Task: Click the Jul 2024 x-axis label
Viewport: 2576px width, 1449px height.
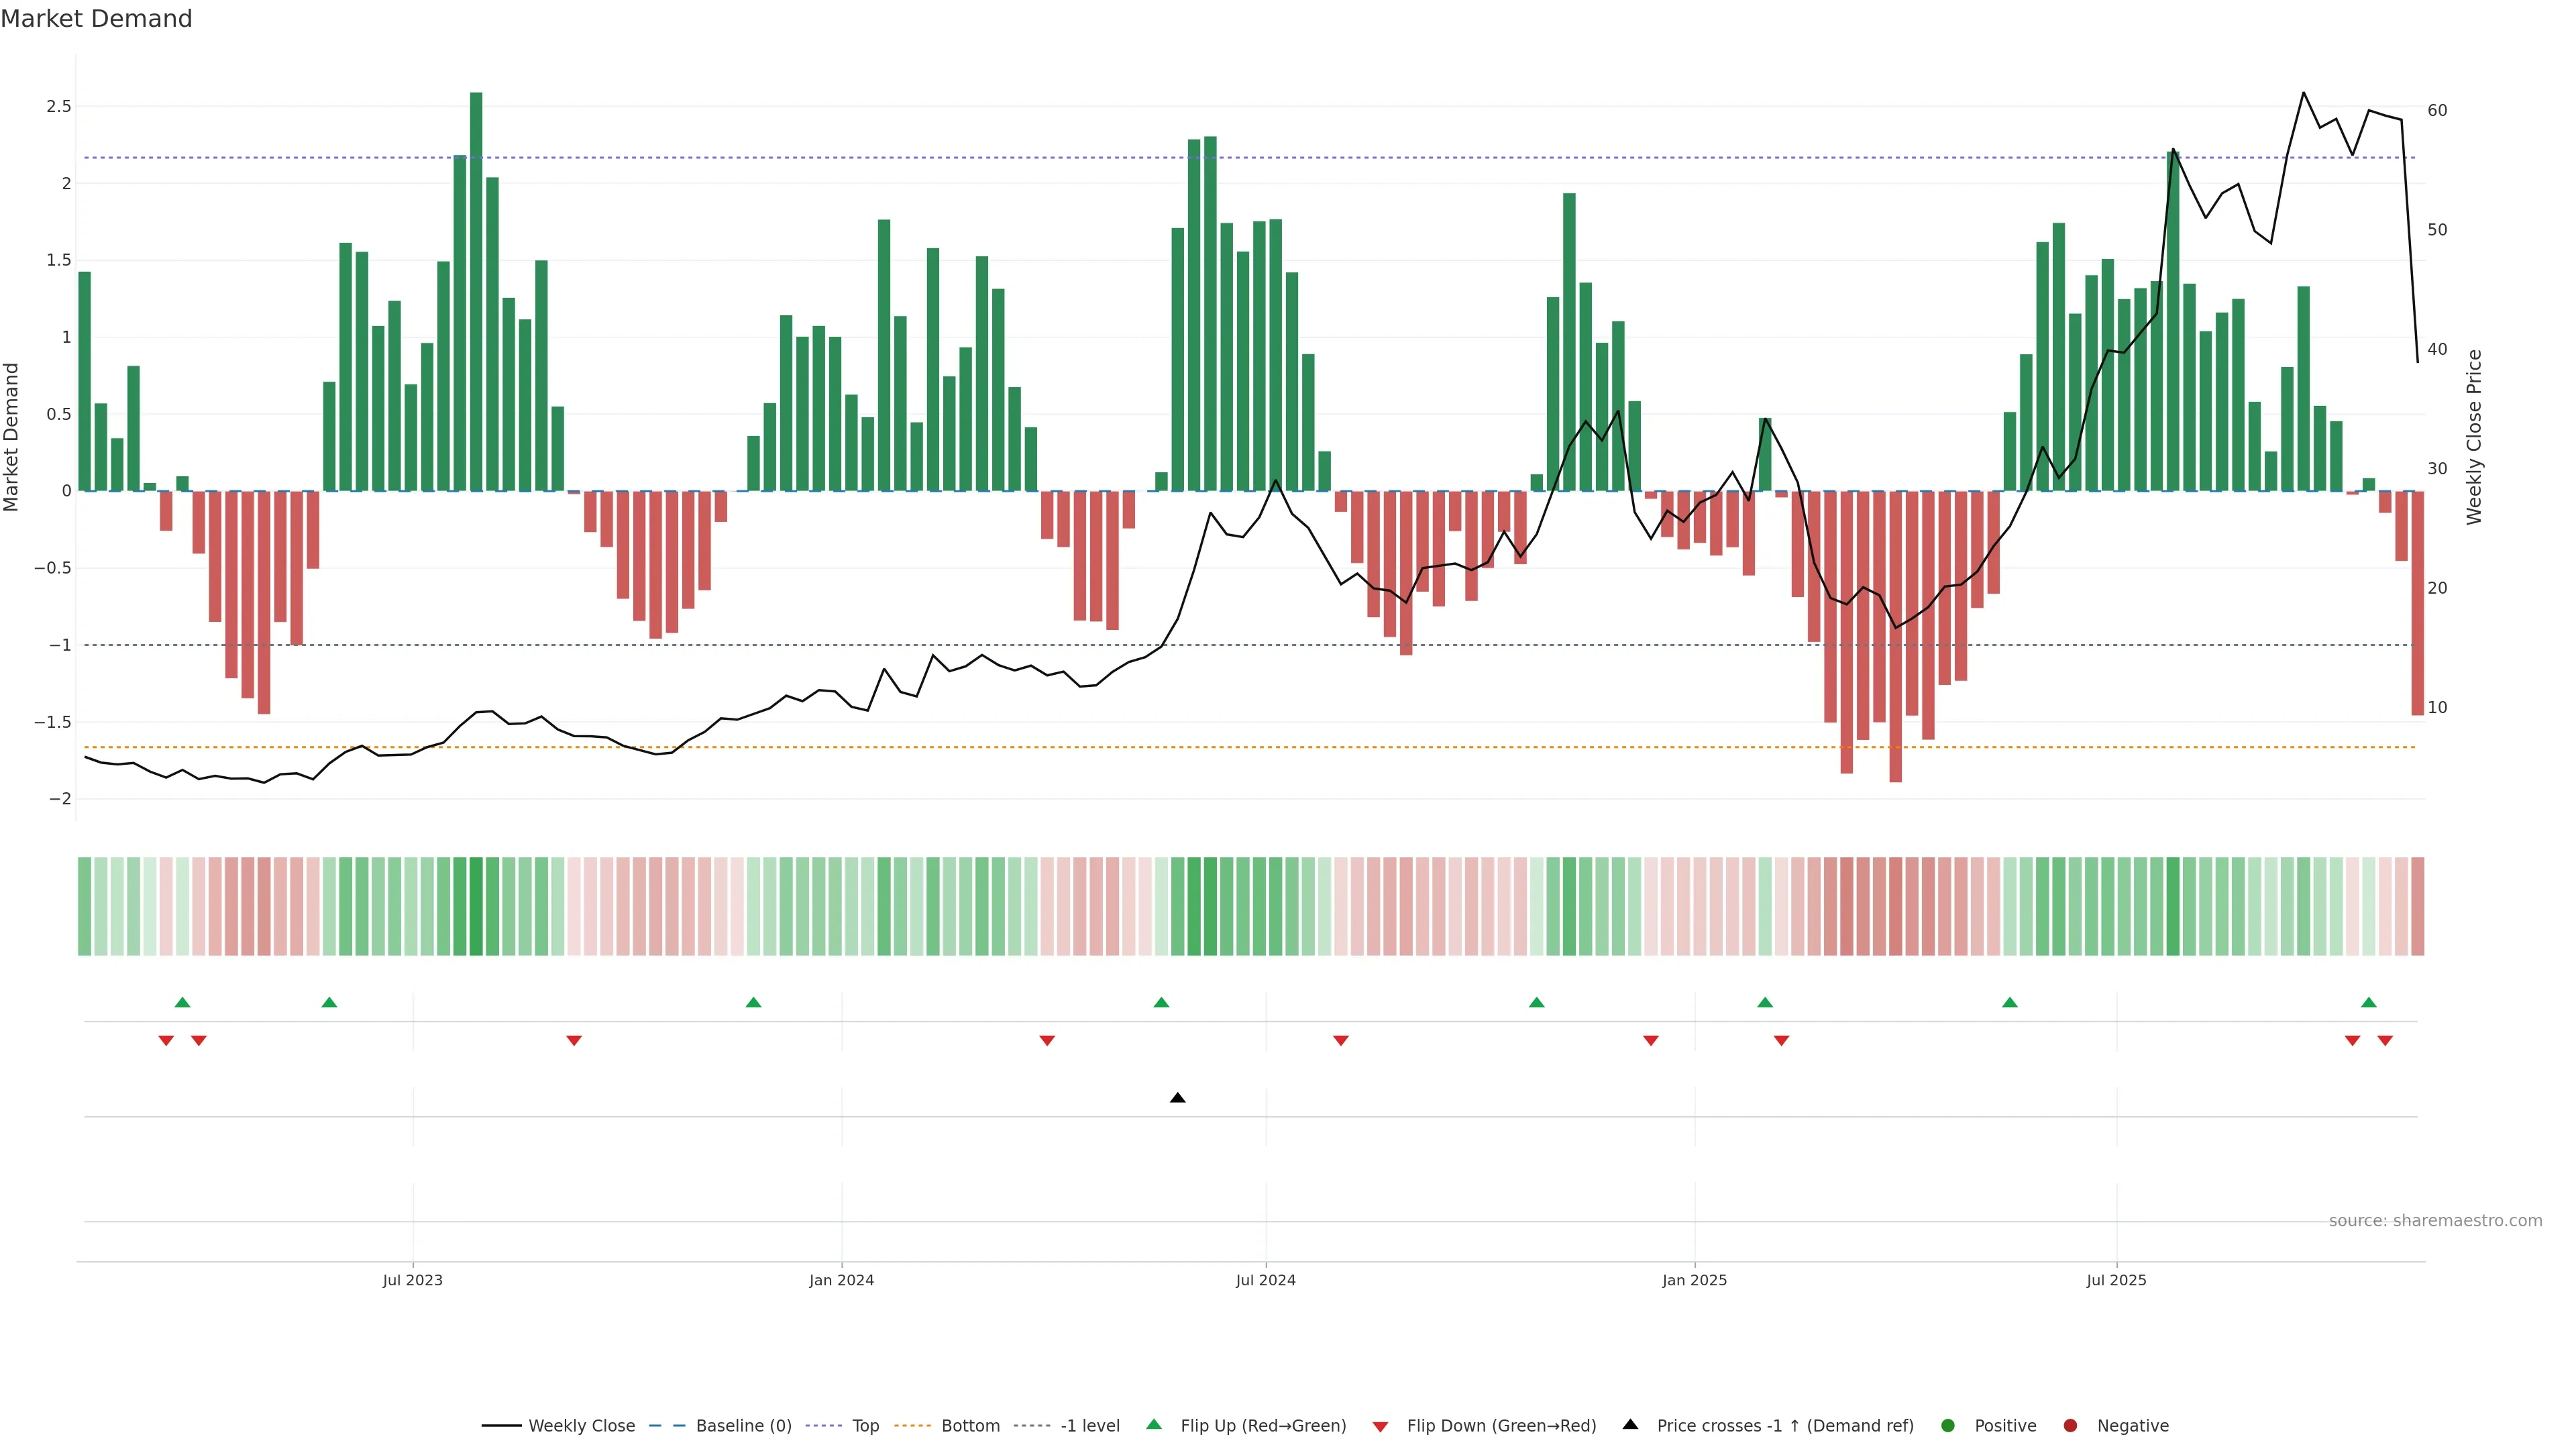Action: pos(1265,1280)
